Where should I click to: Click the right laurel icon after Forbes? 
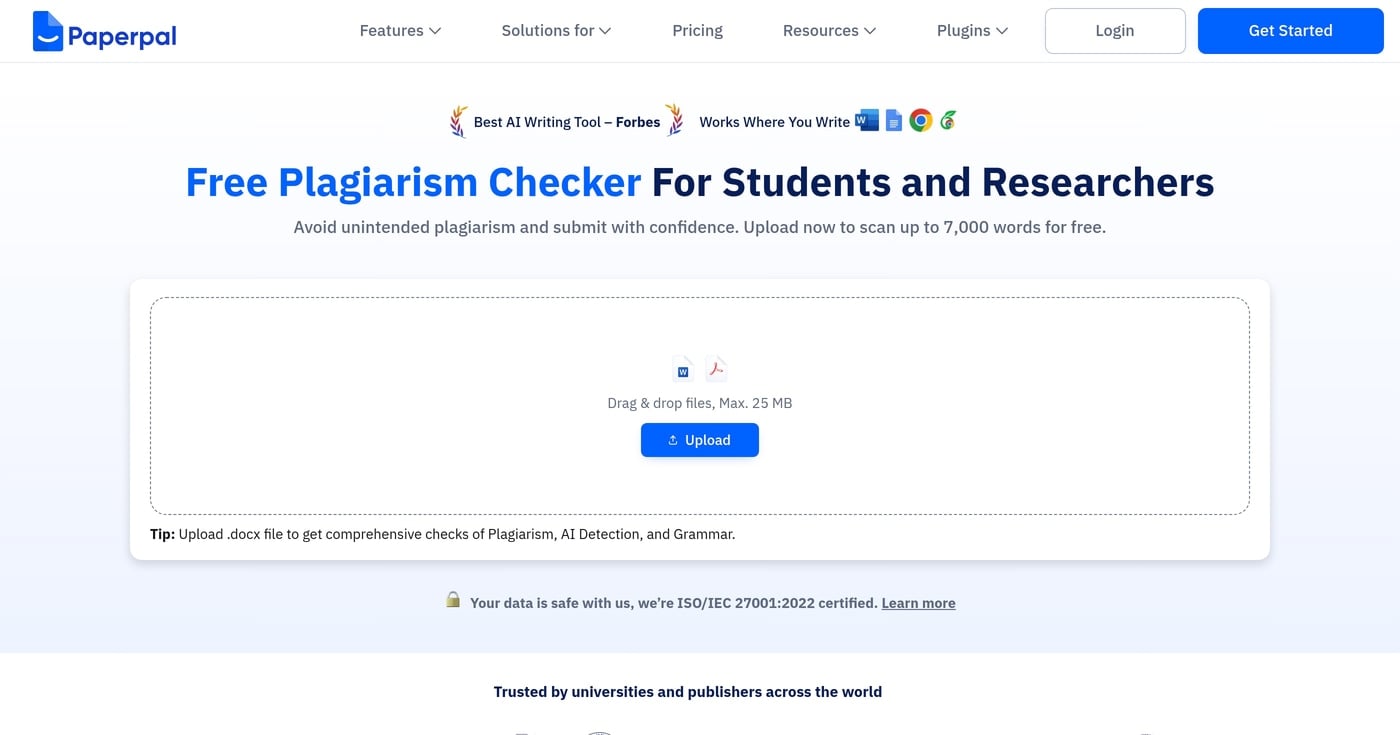pyautogui.click(x=675, y=121)
